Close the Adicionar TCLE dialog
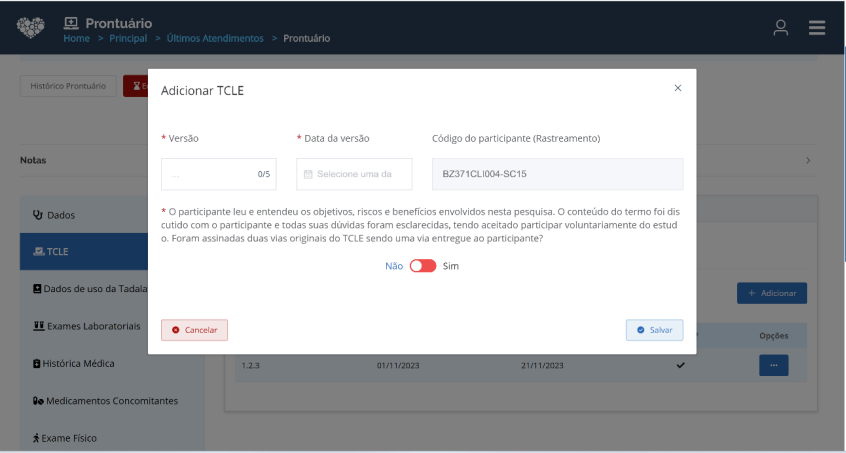The width and height of the screenshot is (846, 453). click(678, 88)
